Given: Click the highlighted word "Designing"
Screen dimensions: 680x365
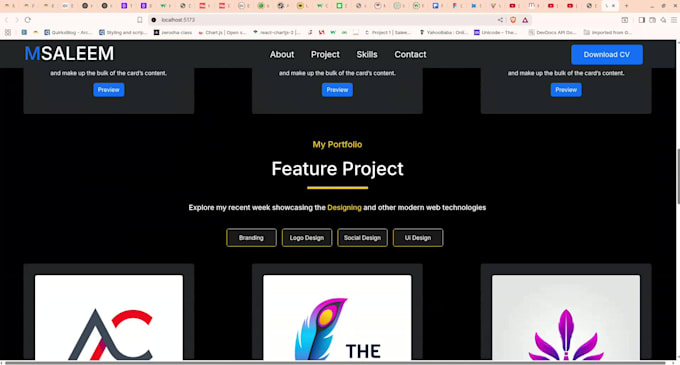Looking at the screenshot, I should pyautogui.click(x=344, y=208).
